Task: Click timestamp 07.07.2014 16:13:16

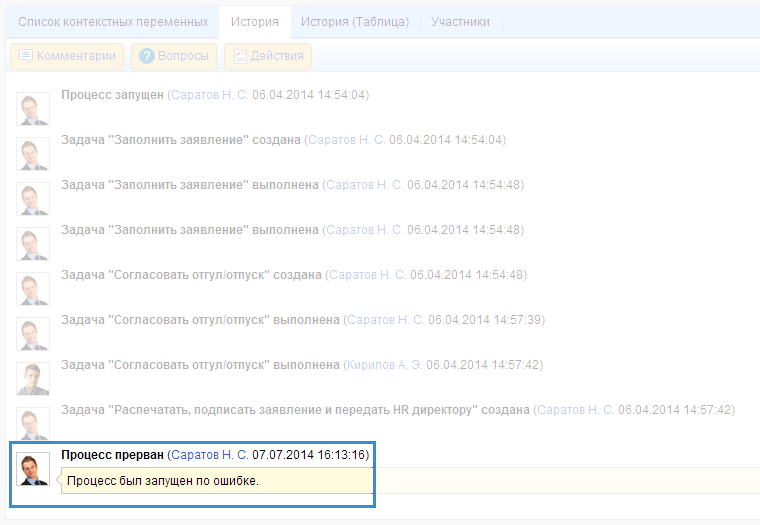Action: [x=308, y=455]
